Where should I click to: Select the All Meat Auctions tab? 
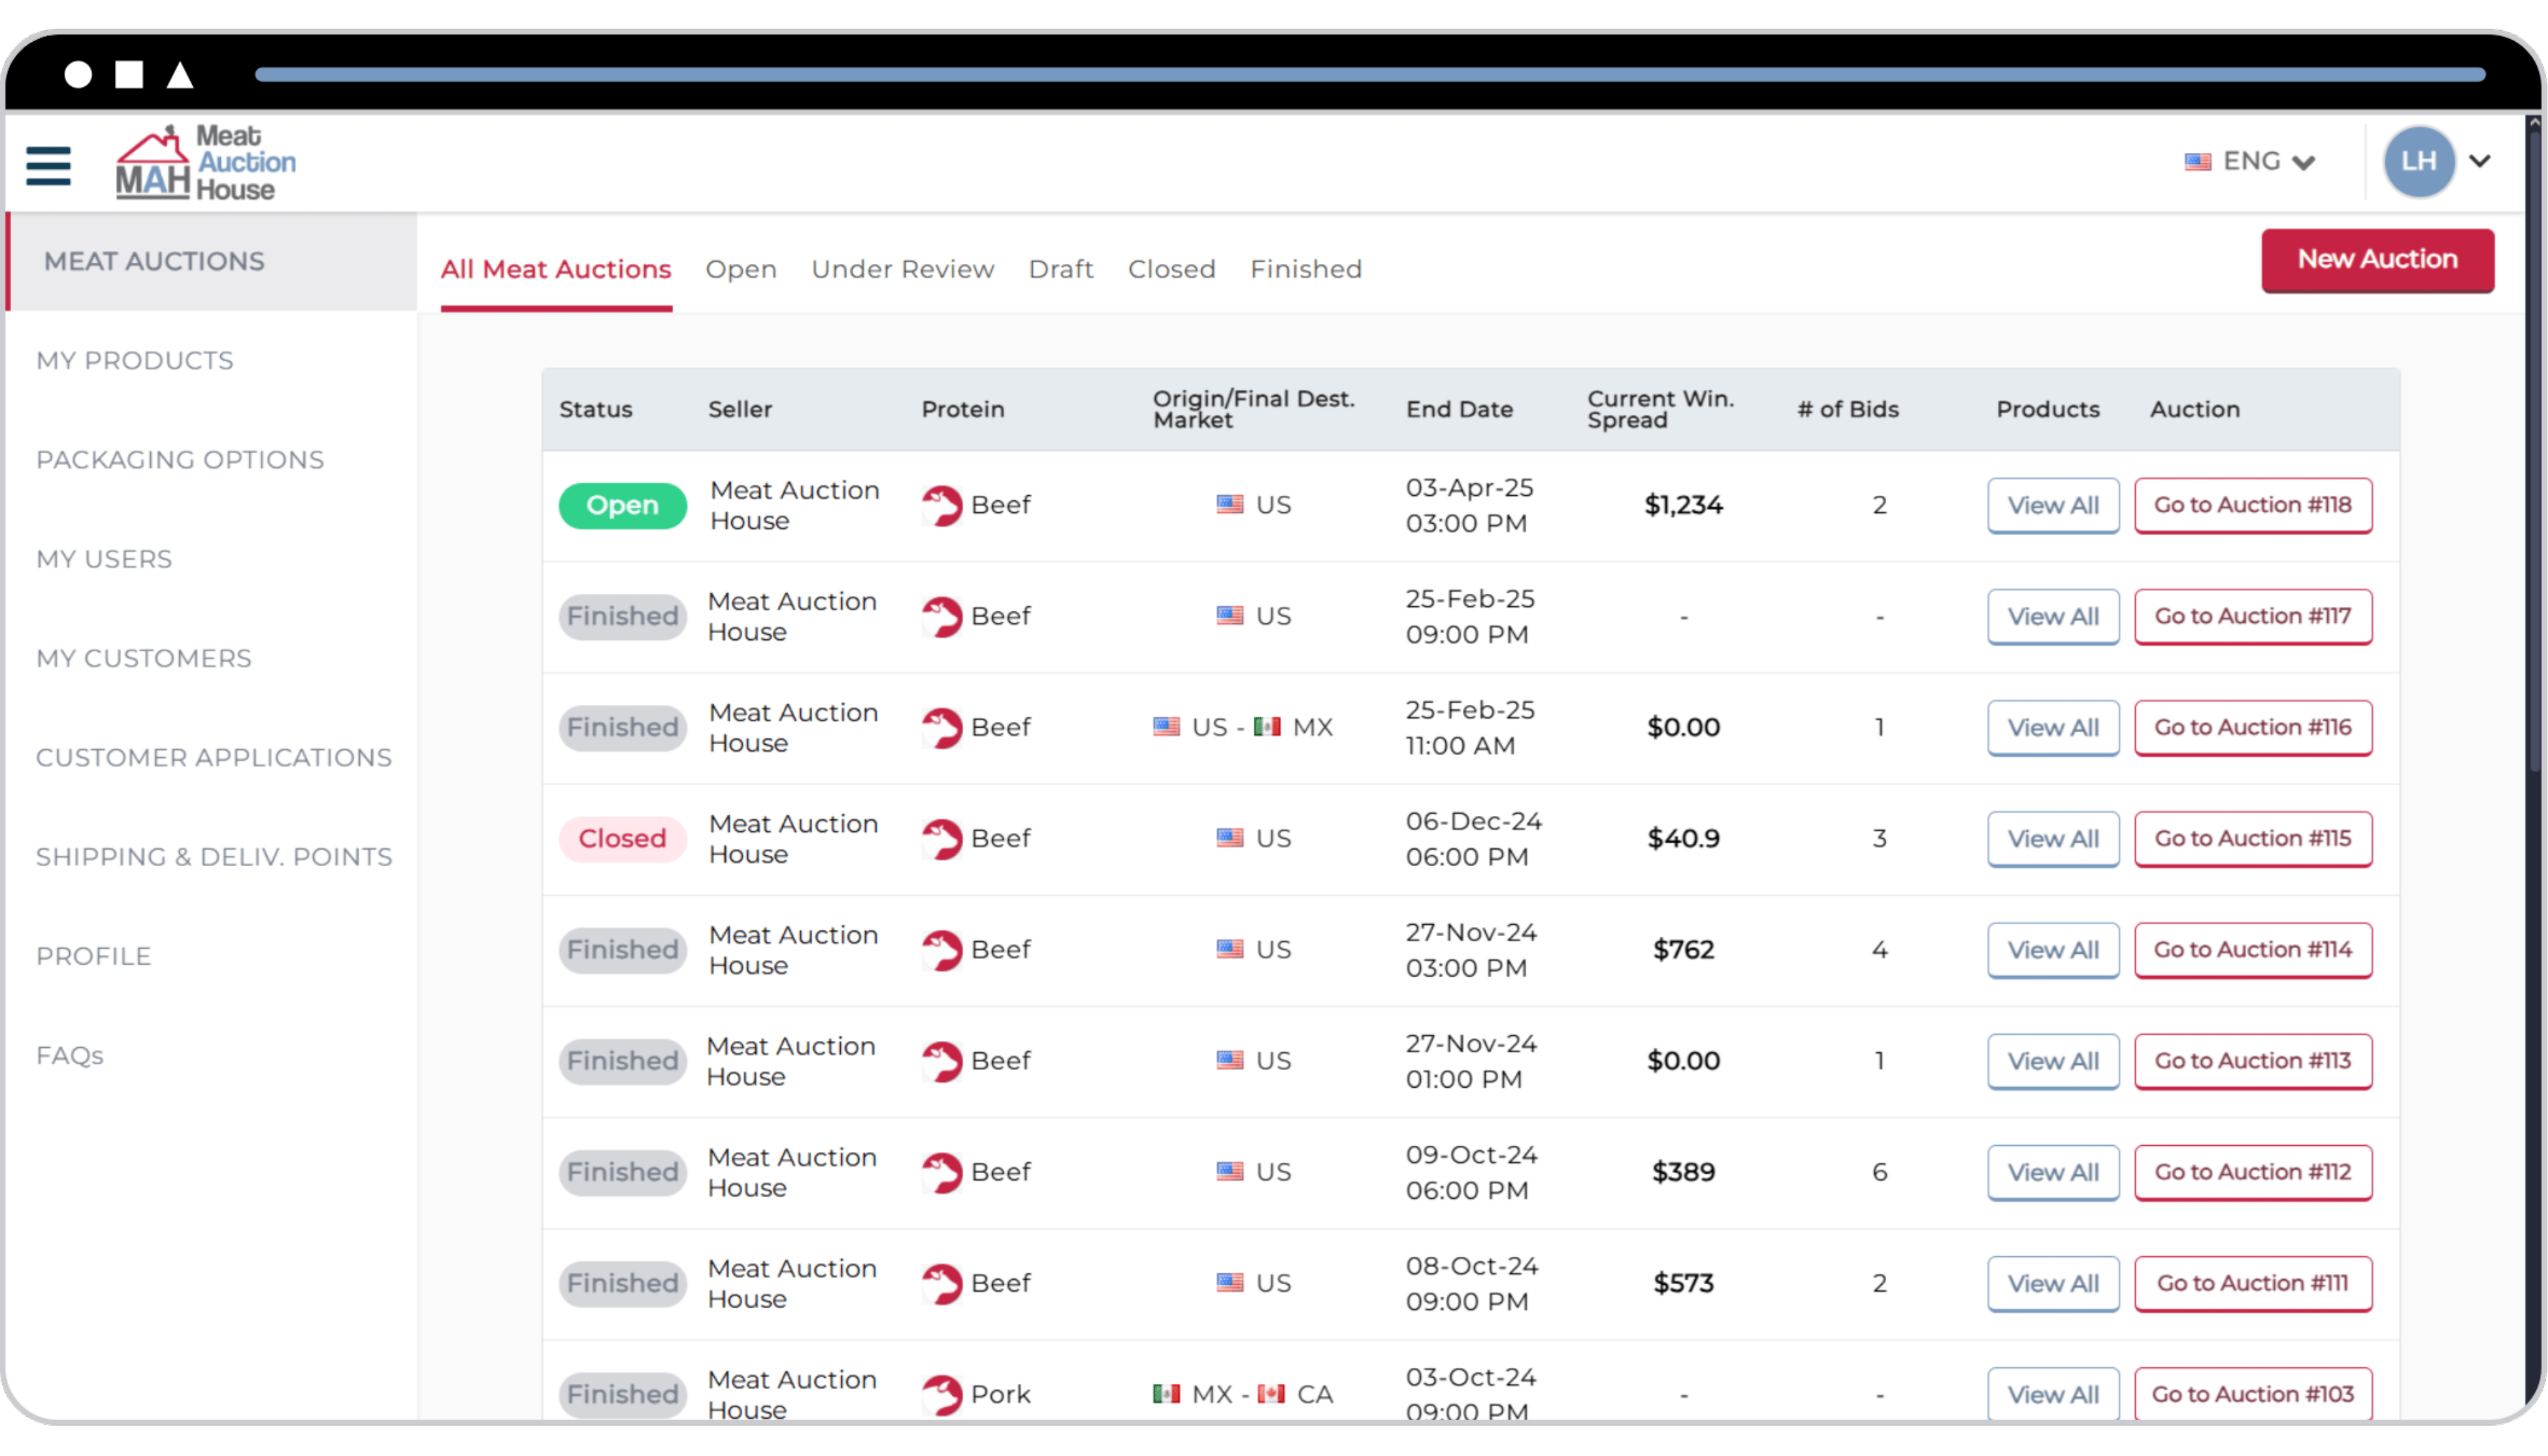pyautogui.click(x=556, y=269)
